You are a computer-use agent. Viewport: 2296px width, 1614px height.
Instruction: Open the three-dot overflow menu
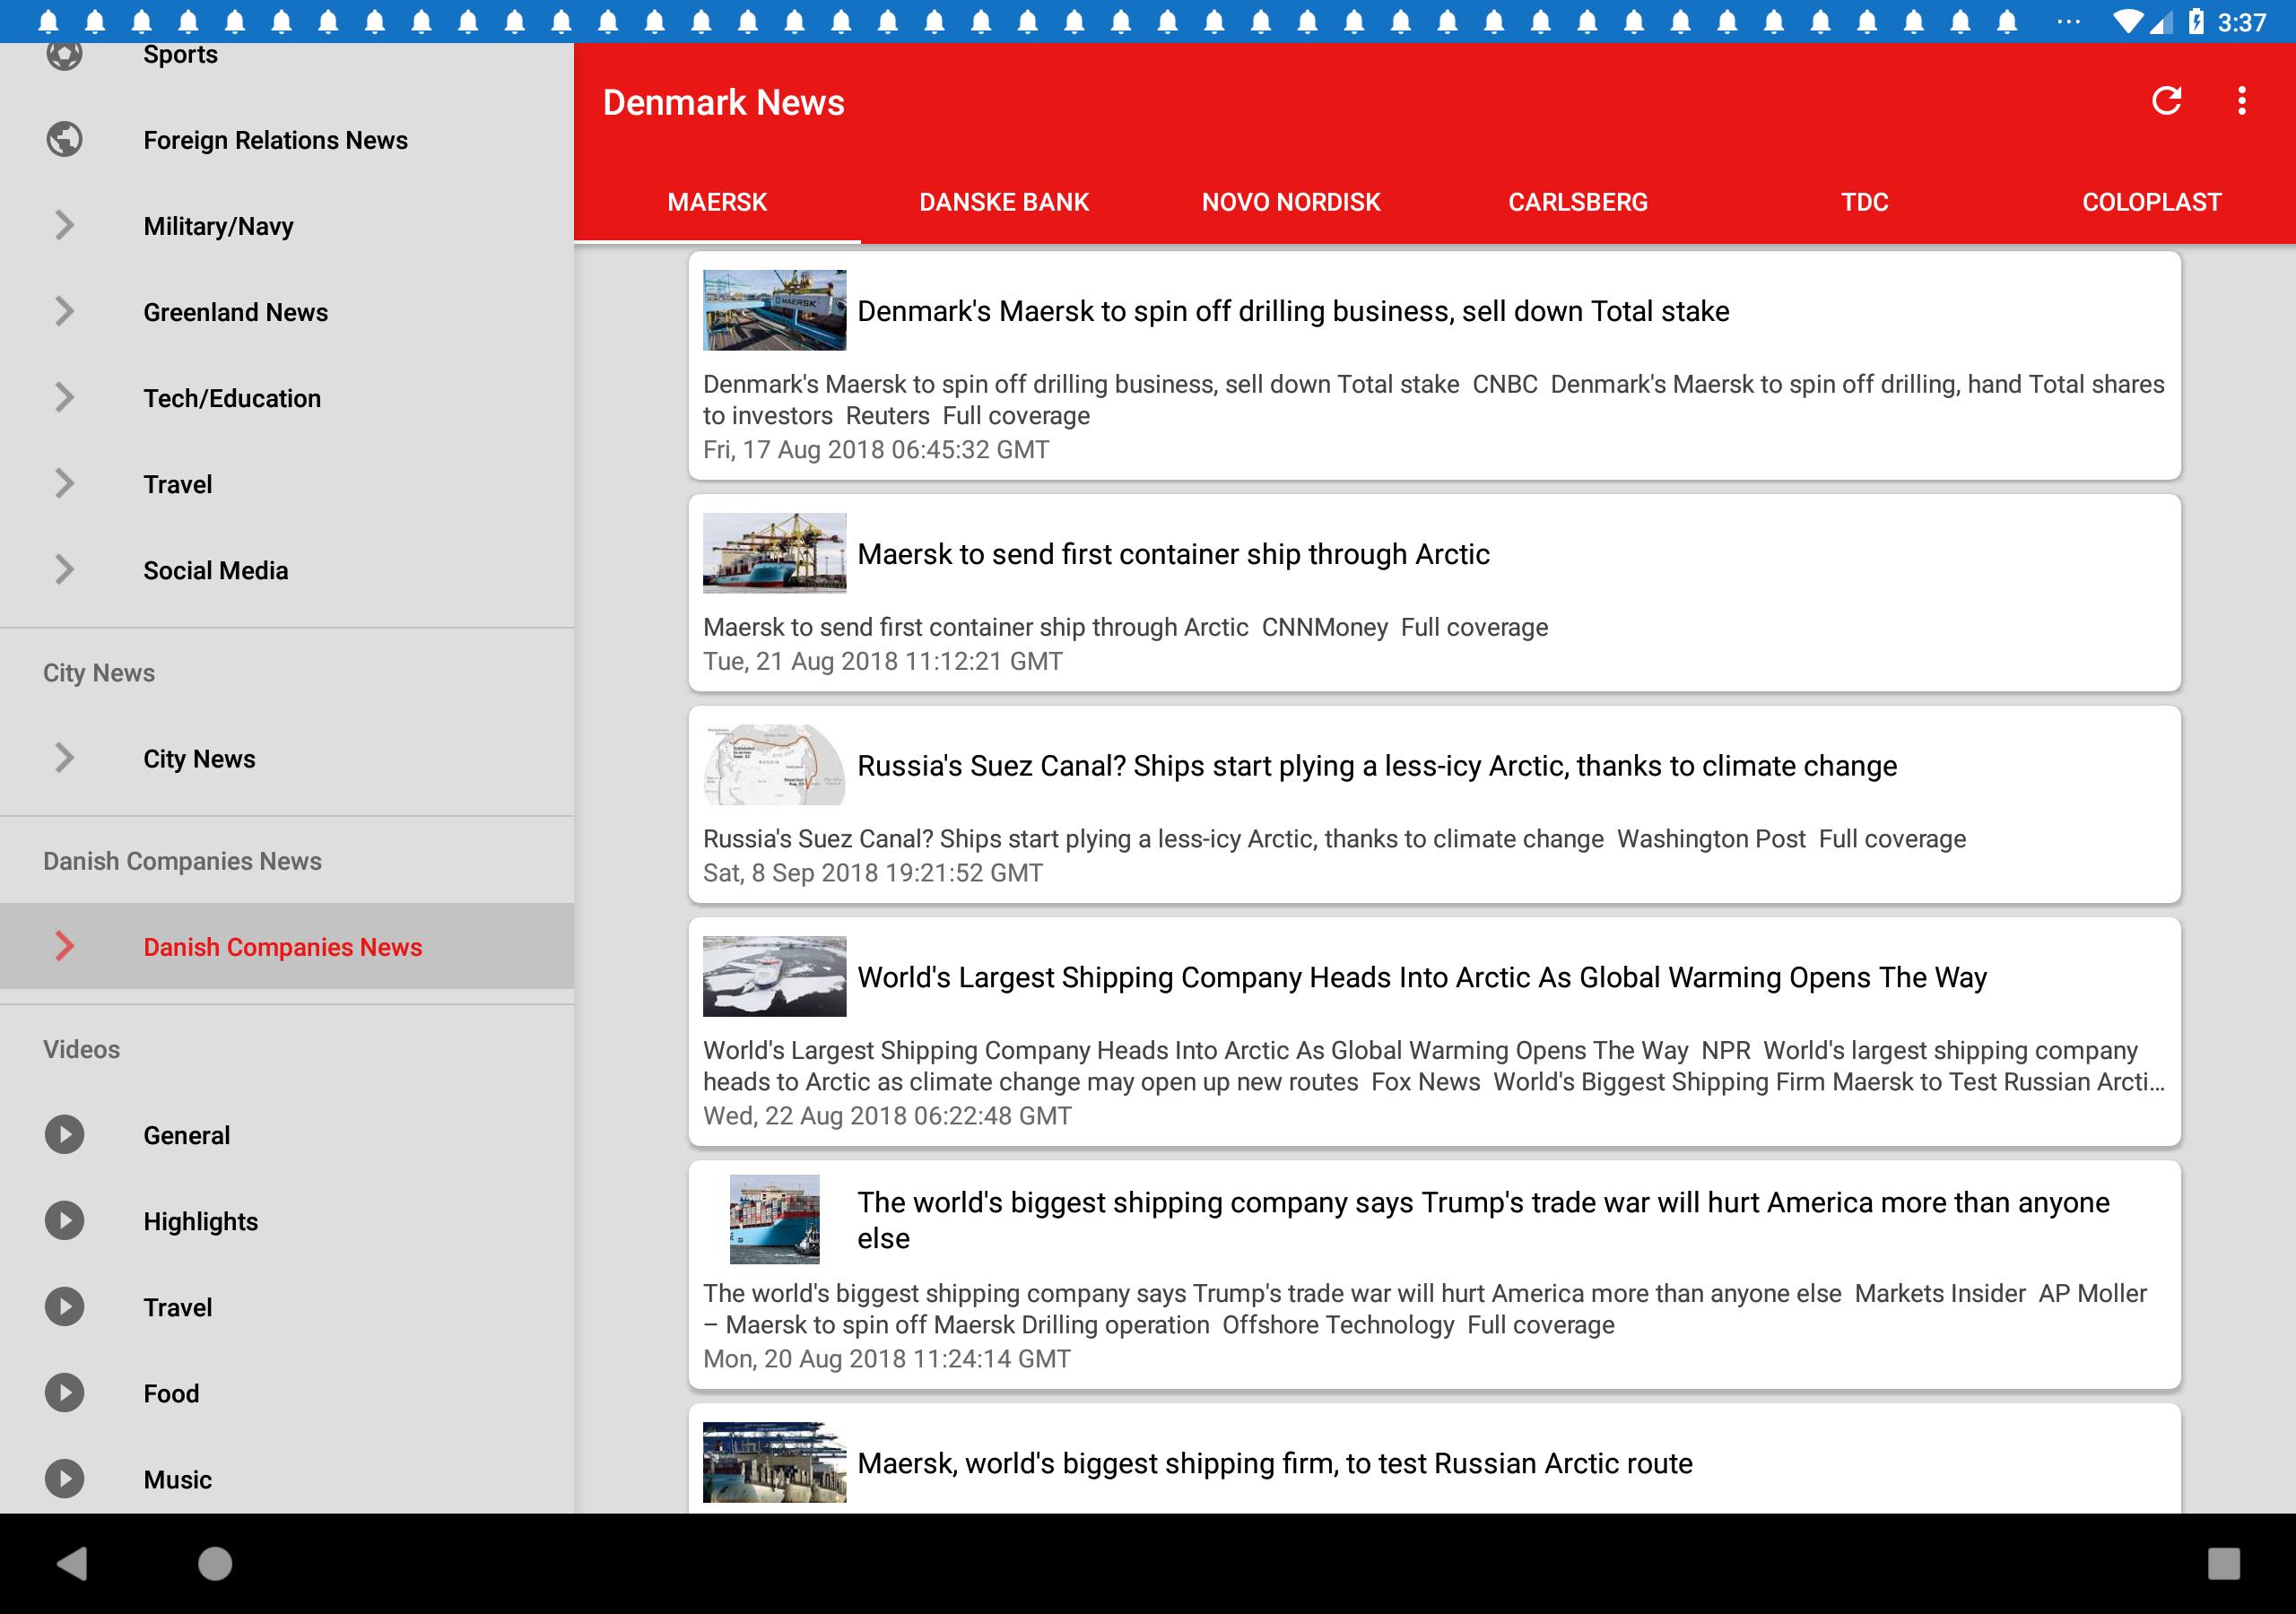pyautogui.click(x=2242, y=101)
